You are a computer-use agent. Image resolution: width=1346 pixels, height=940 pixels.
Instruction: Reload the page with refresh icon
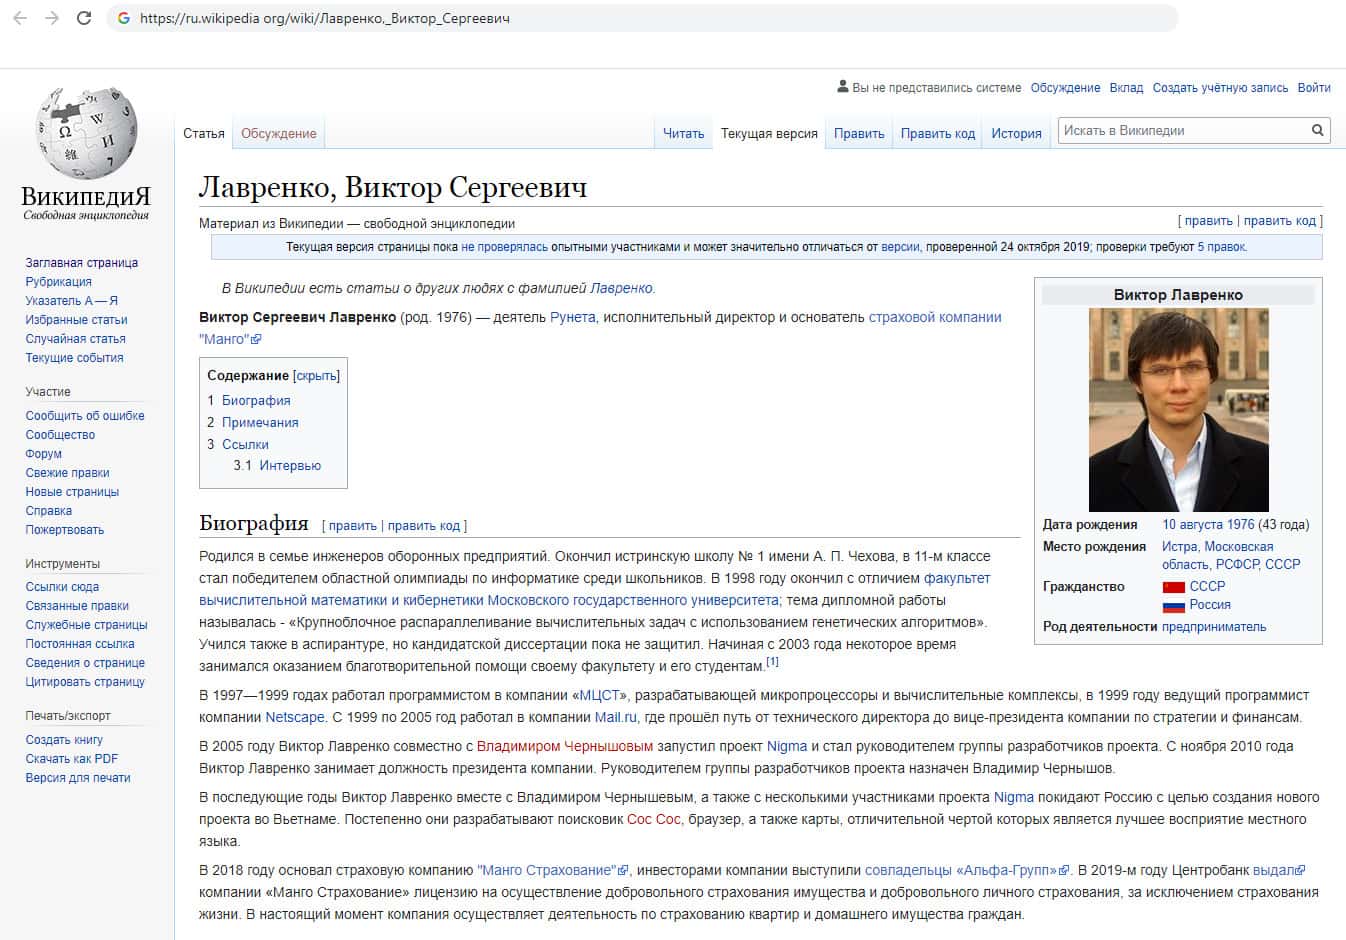pos(84,18)
